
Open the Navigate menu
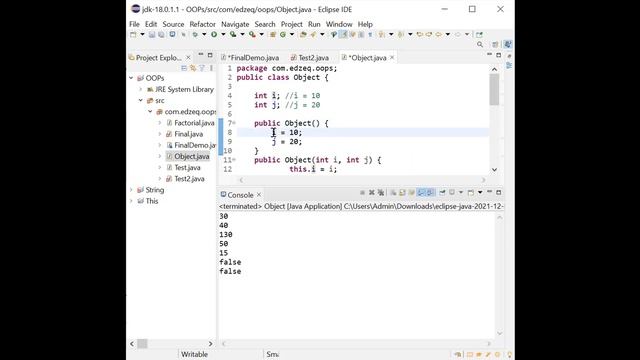pyautogui.click(x=235, y=24)
